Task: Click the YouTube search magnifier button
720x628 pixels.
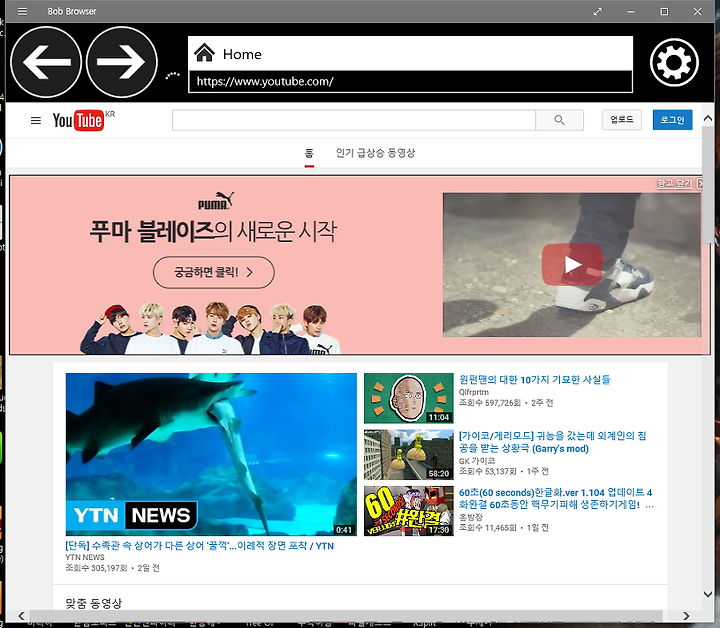Action: coord(559,120)
